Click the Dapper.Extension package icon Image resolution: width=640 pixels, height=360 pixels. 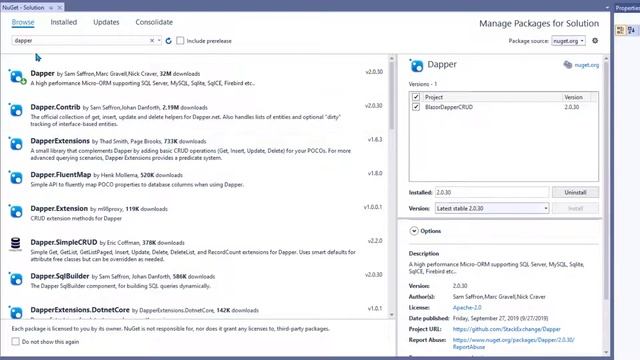point(16,212)
